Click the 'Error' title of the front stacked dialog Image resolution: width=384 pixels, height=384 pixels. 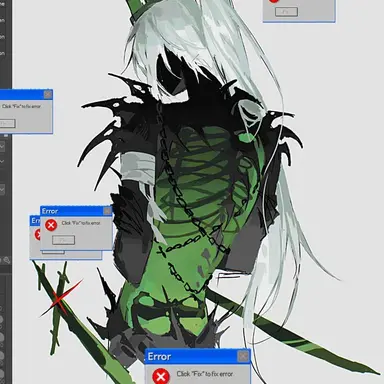[50, 211]
